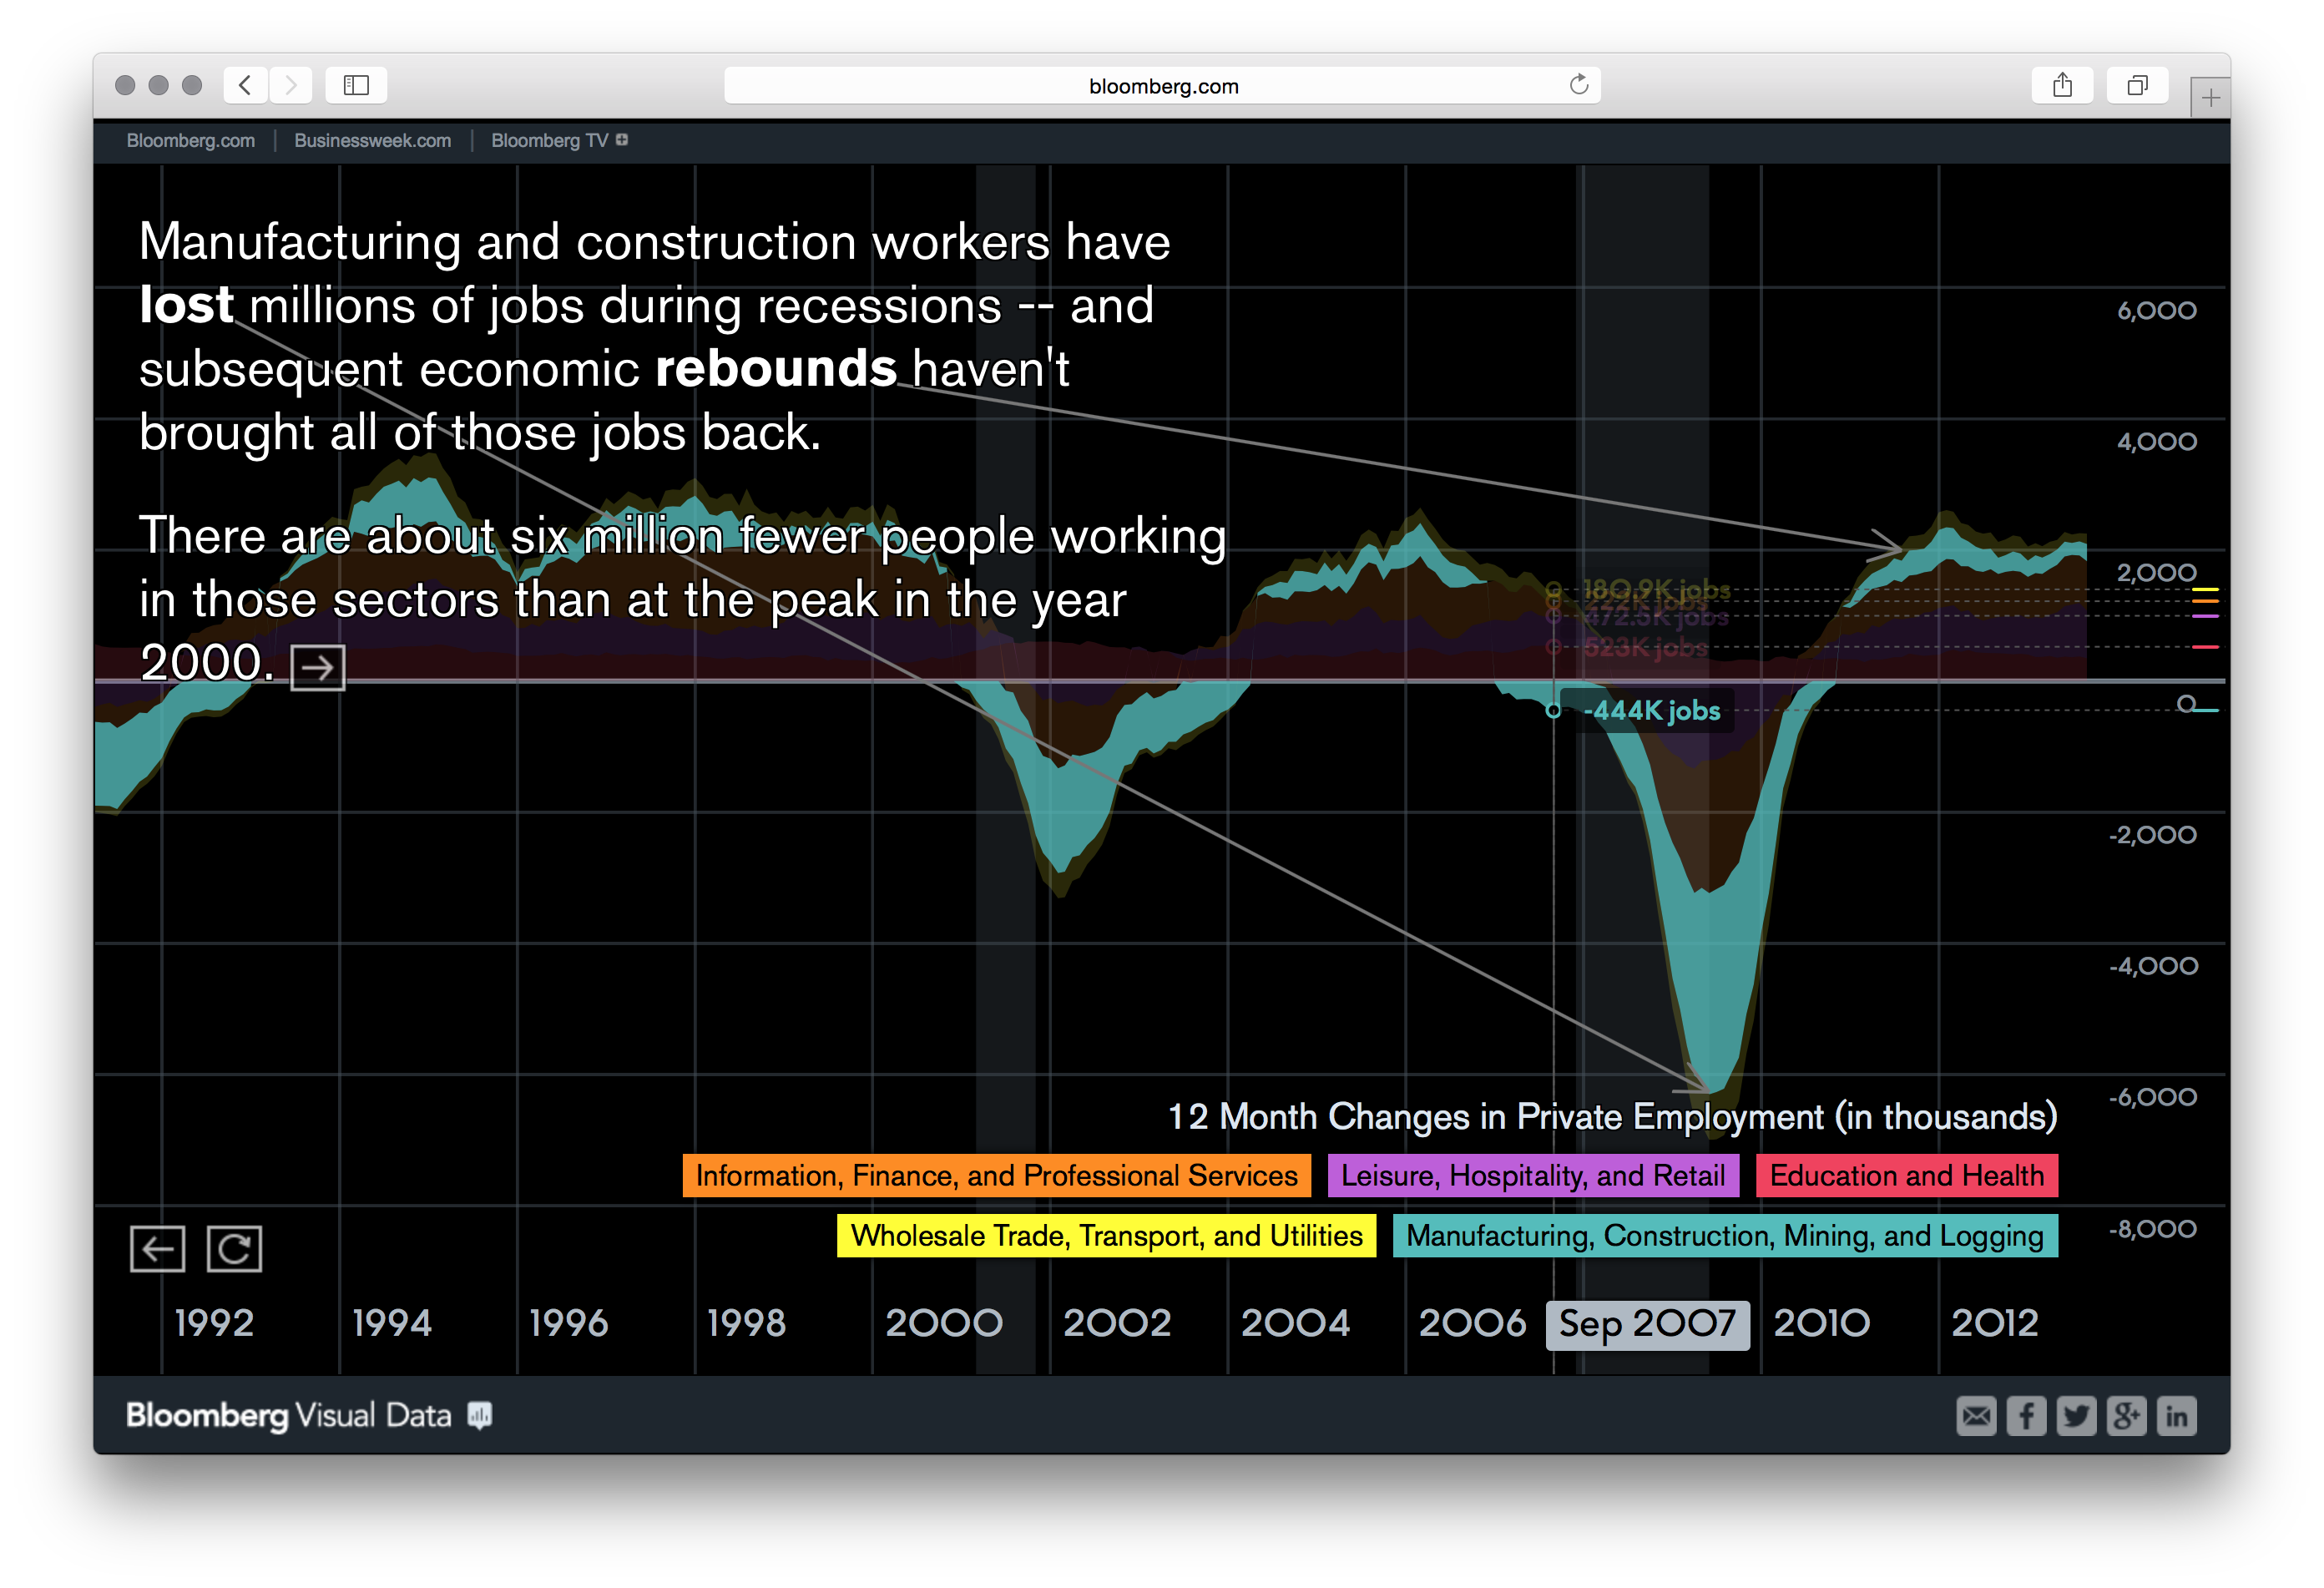This screenshot has height=1588, width=2324.
Task: Click the replay/restart animation icon
Action: click(236, 1248)
